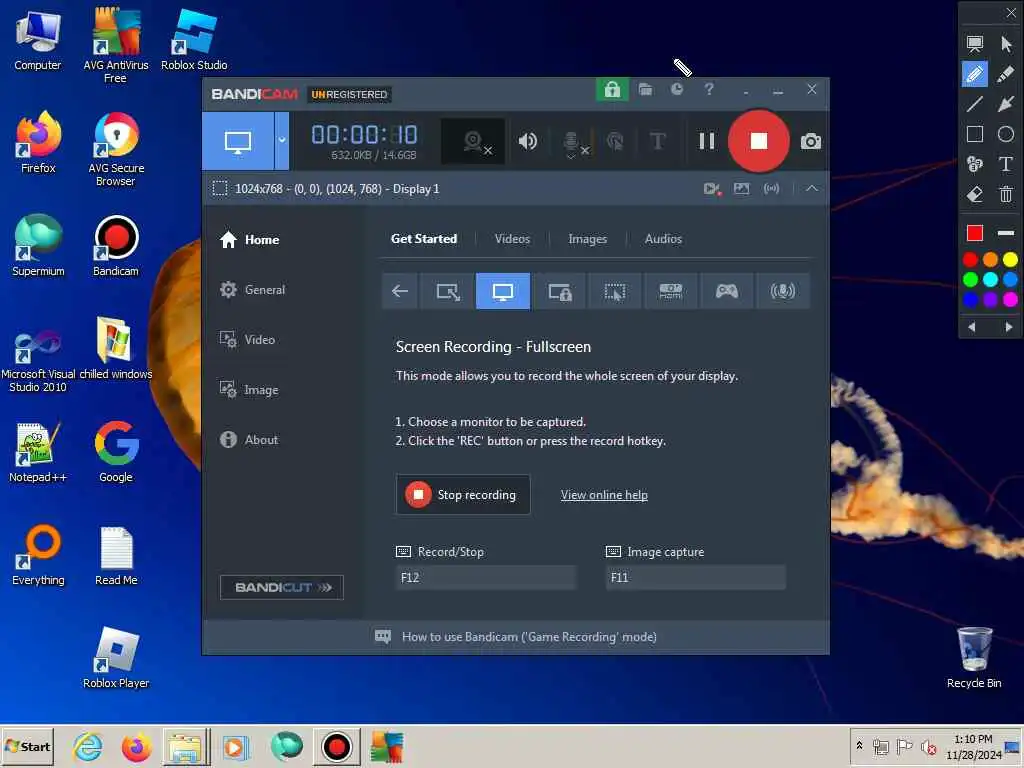Toggle the text overlay option
This screenshot has width=1024, height=768.
[658, 141]
